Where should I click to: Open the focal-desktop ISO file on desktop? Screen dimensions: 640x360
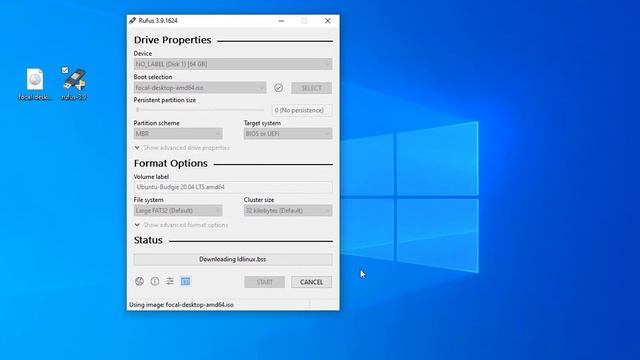[x=35, y=84]
